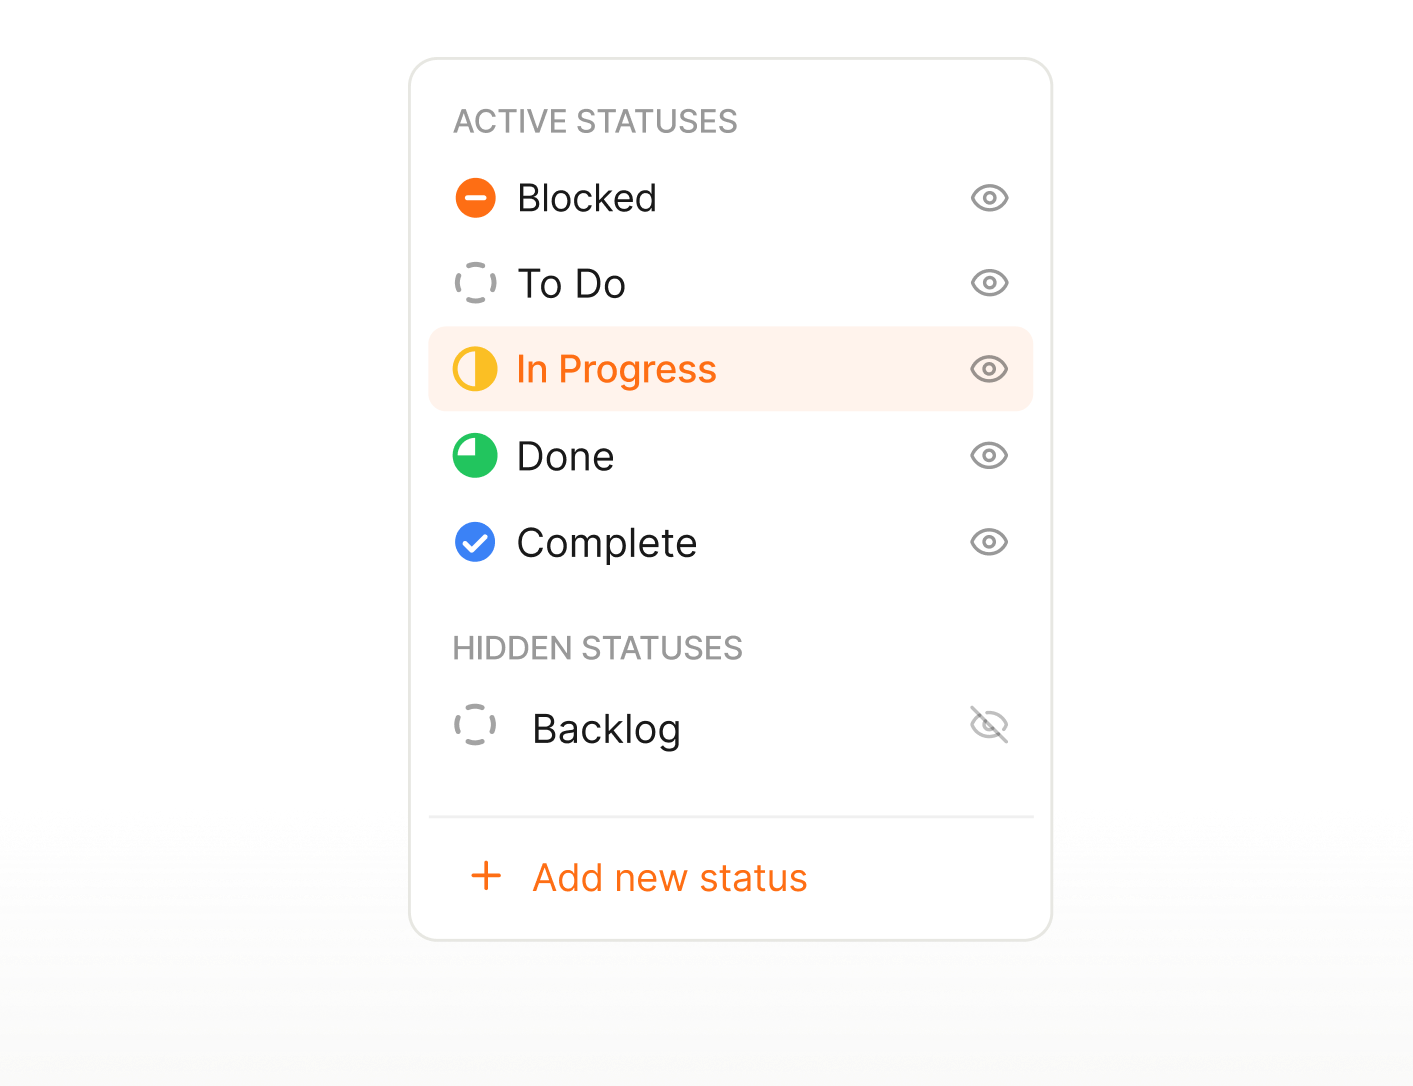This screenshot has width=1413, height=1086.
Task: Toggle the Done status eye icon
Action: [x=988, y=455]
